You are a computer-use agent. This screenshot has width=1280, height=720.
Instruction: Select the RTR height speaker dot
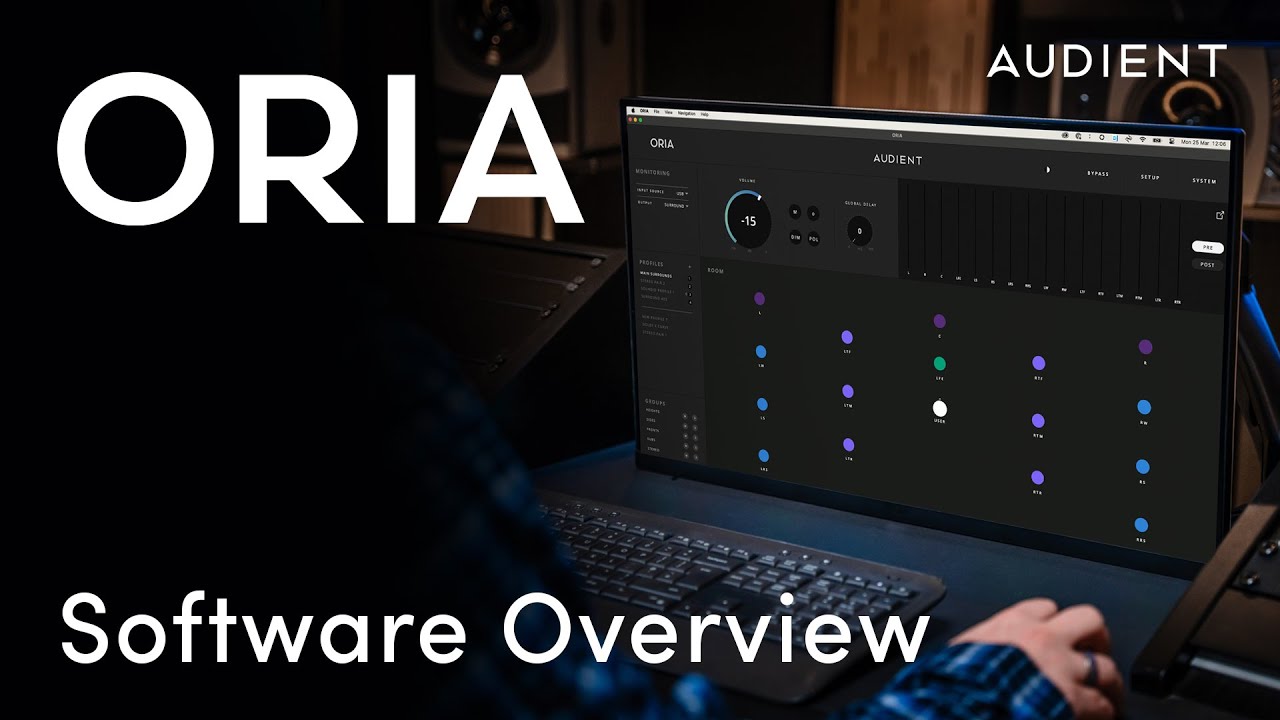tap(1037, 478)
